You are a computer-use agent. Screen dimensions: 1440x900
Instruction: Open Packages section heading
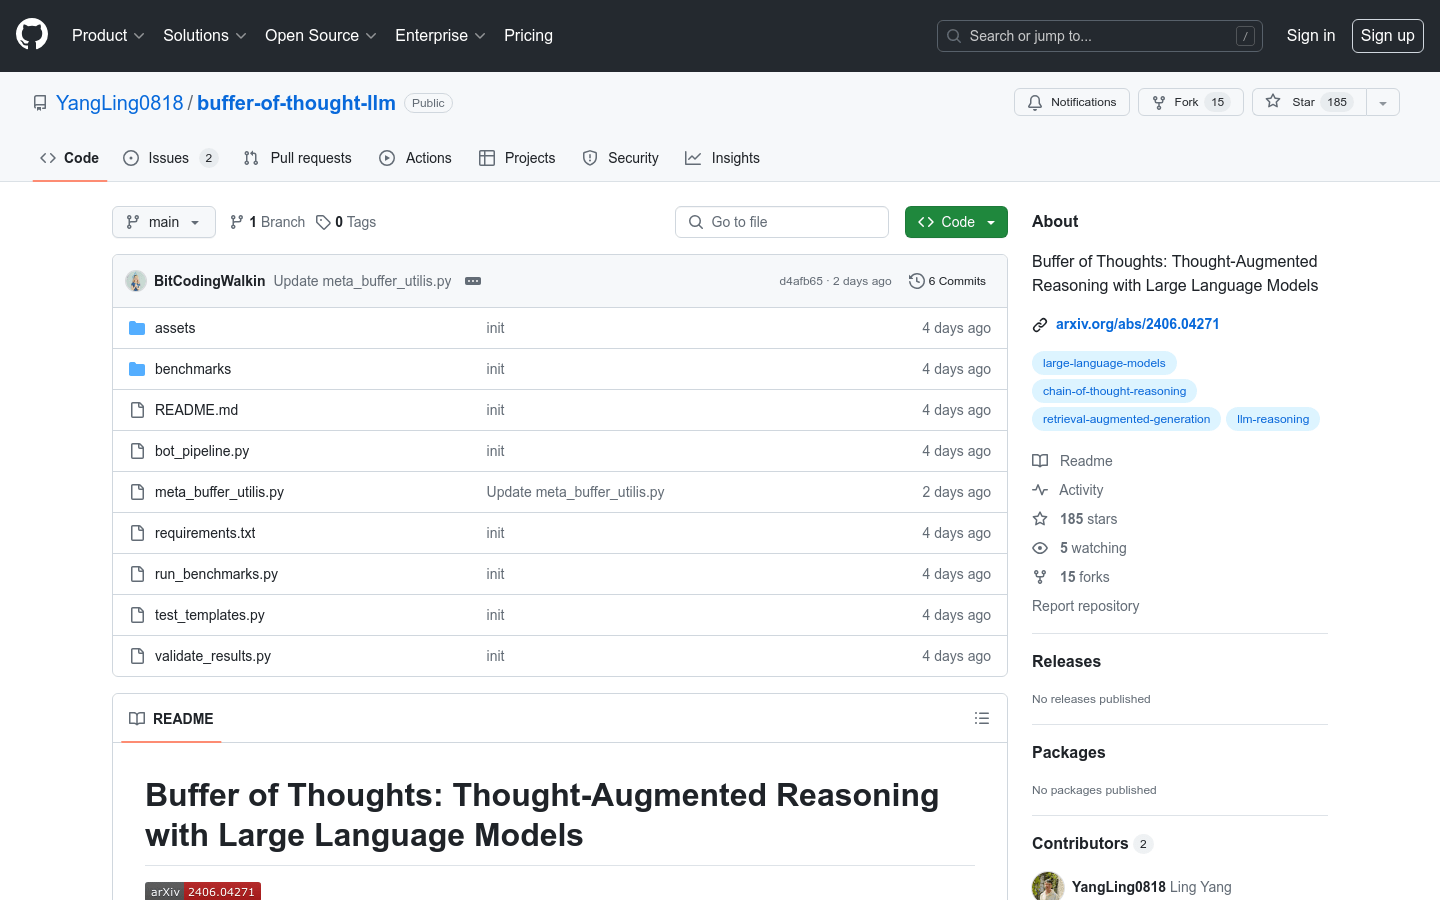(x=1068, y=753)
